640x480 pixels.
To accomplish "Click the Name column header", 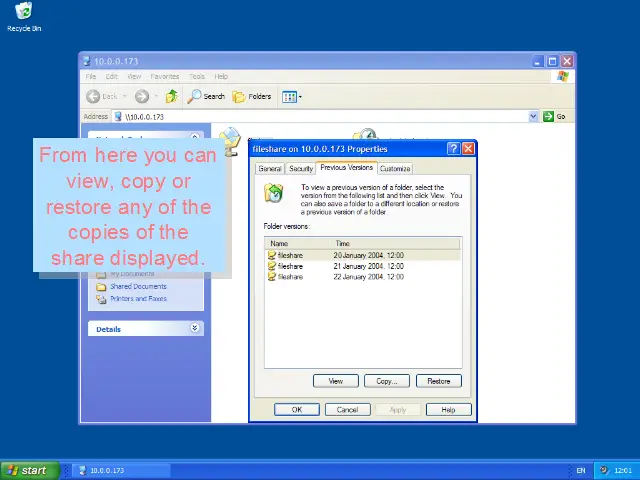I will click(x=298, y=243).
